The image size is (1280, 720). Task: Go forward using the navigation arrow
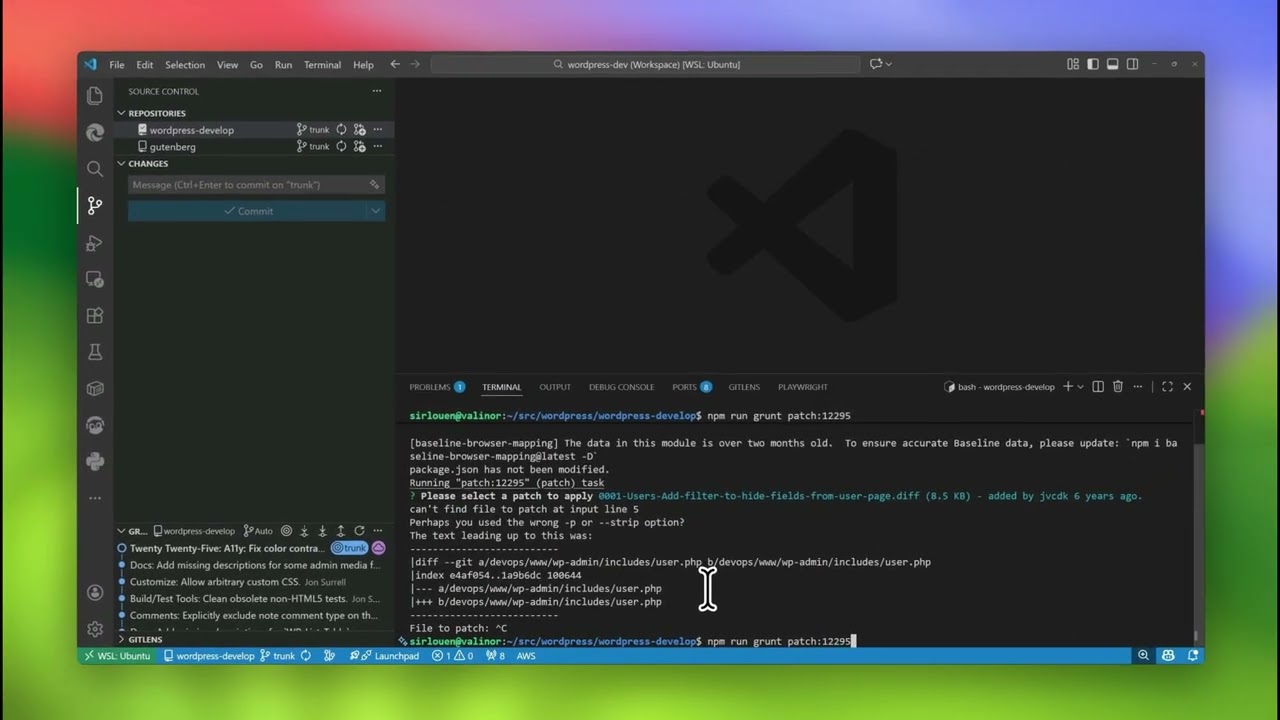pyautogui.click(x=415, y=64)
